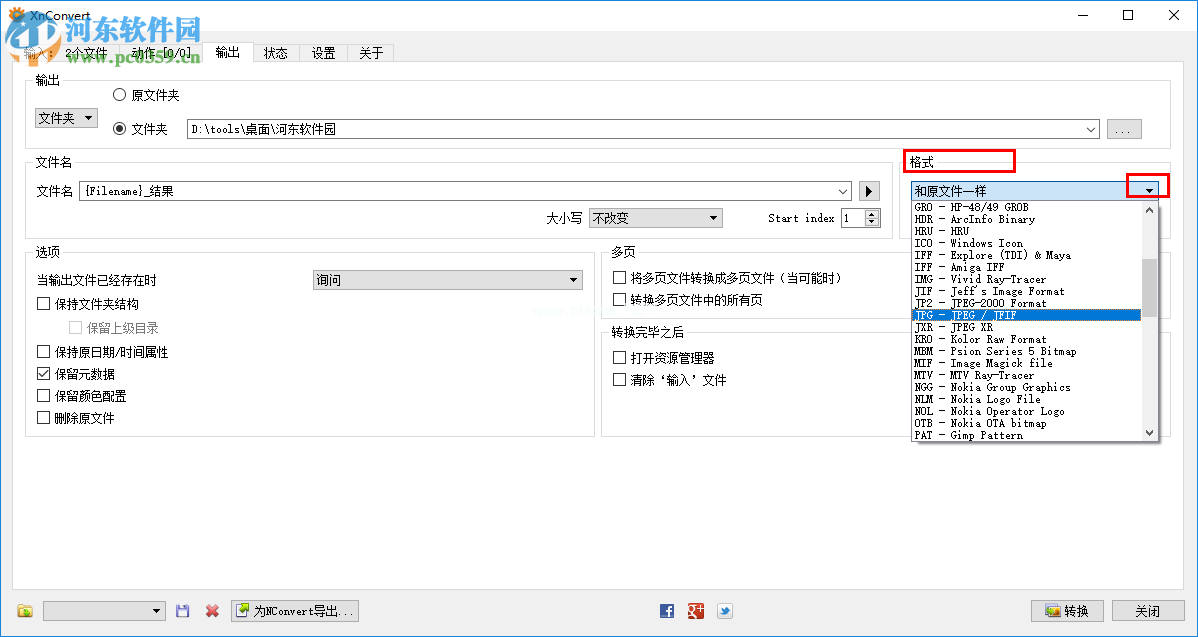This screenshot has height=637, width=1198.
Task: Click the open folder icon at bottom left
Action: point(24,610)
